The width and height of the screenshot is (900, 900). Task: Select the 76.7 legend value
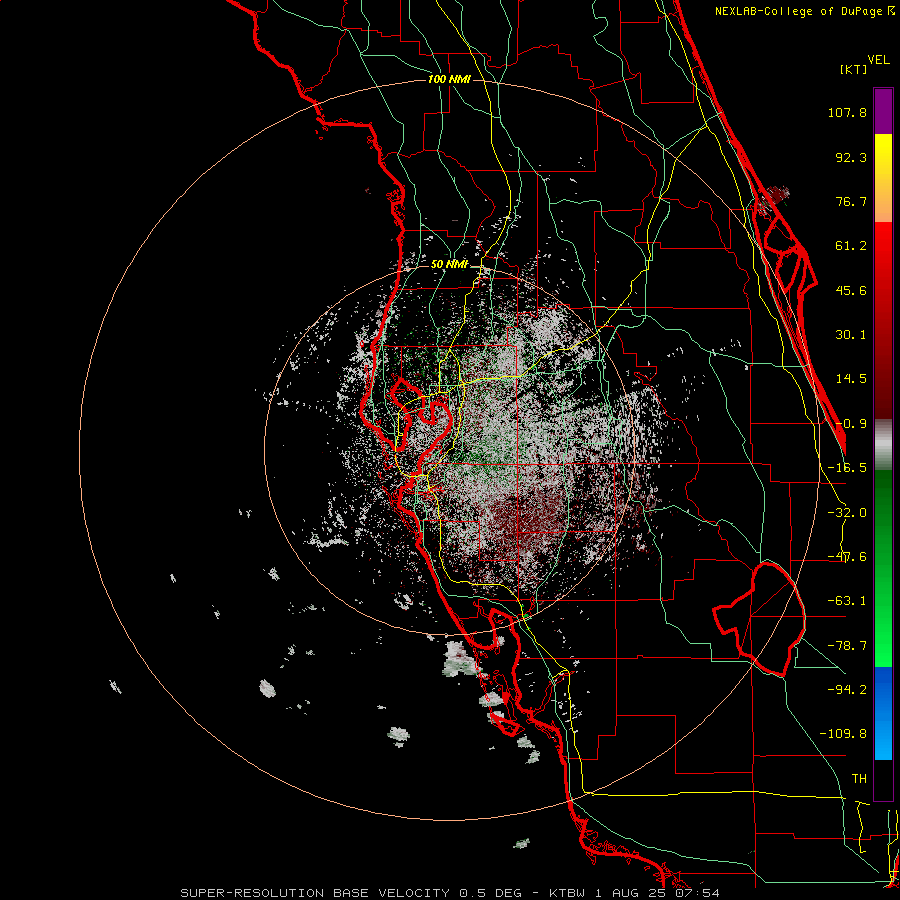coord(851,201)
